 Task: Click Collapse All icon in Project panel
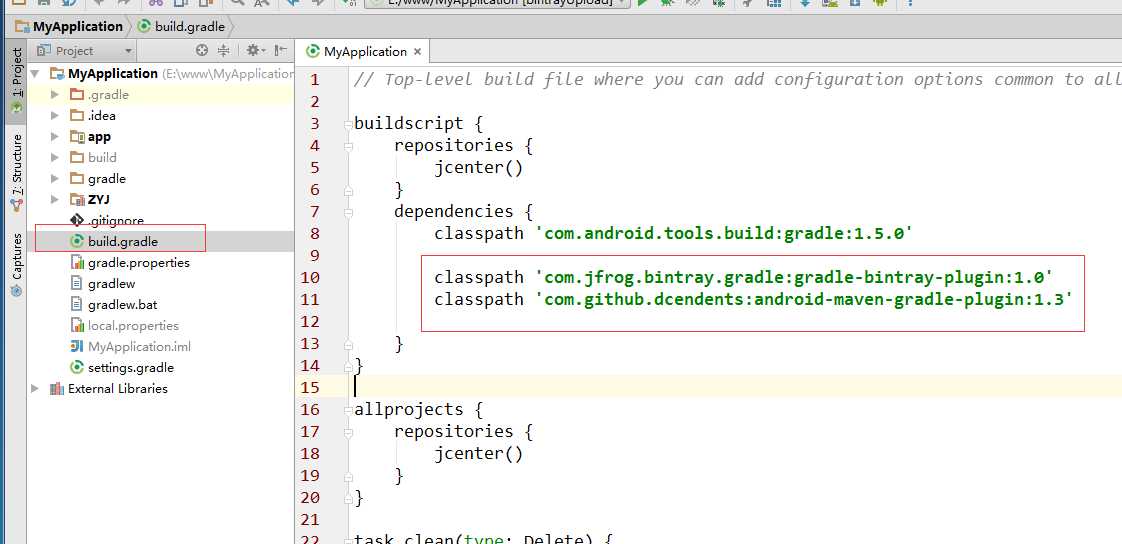coord(223,50)
